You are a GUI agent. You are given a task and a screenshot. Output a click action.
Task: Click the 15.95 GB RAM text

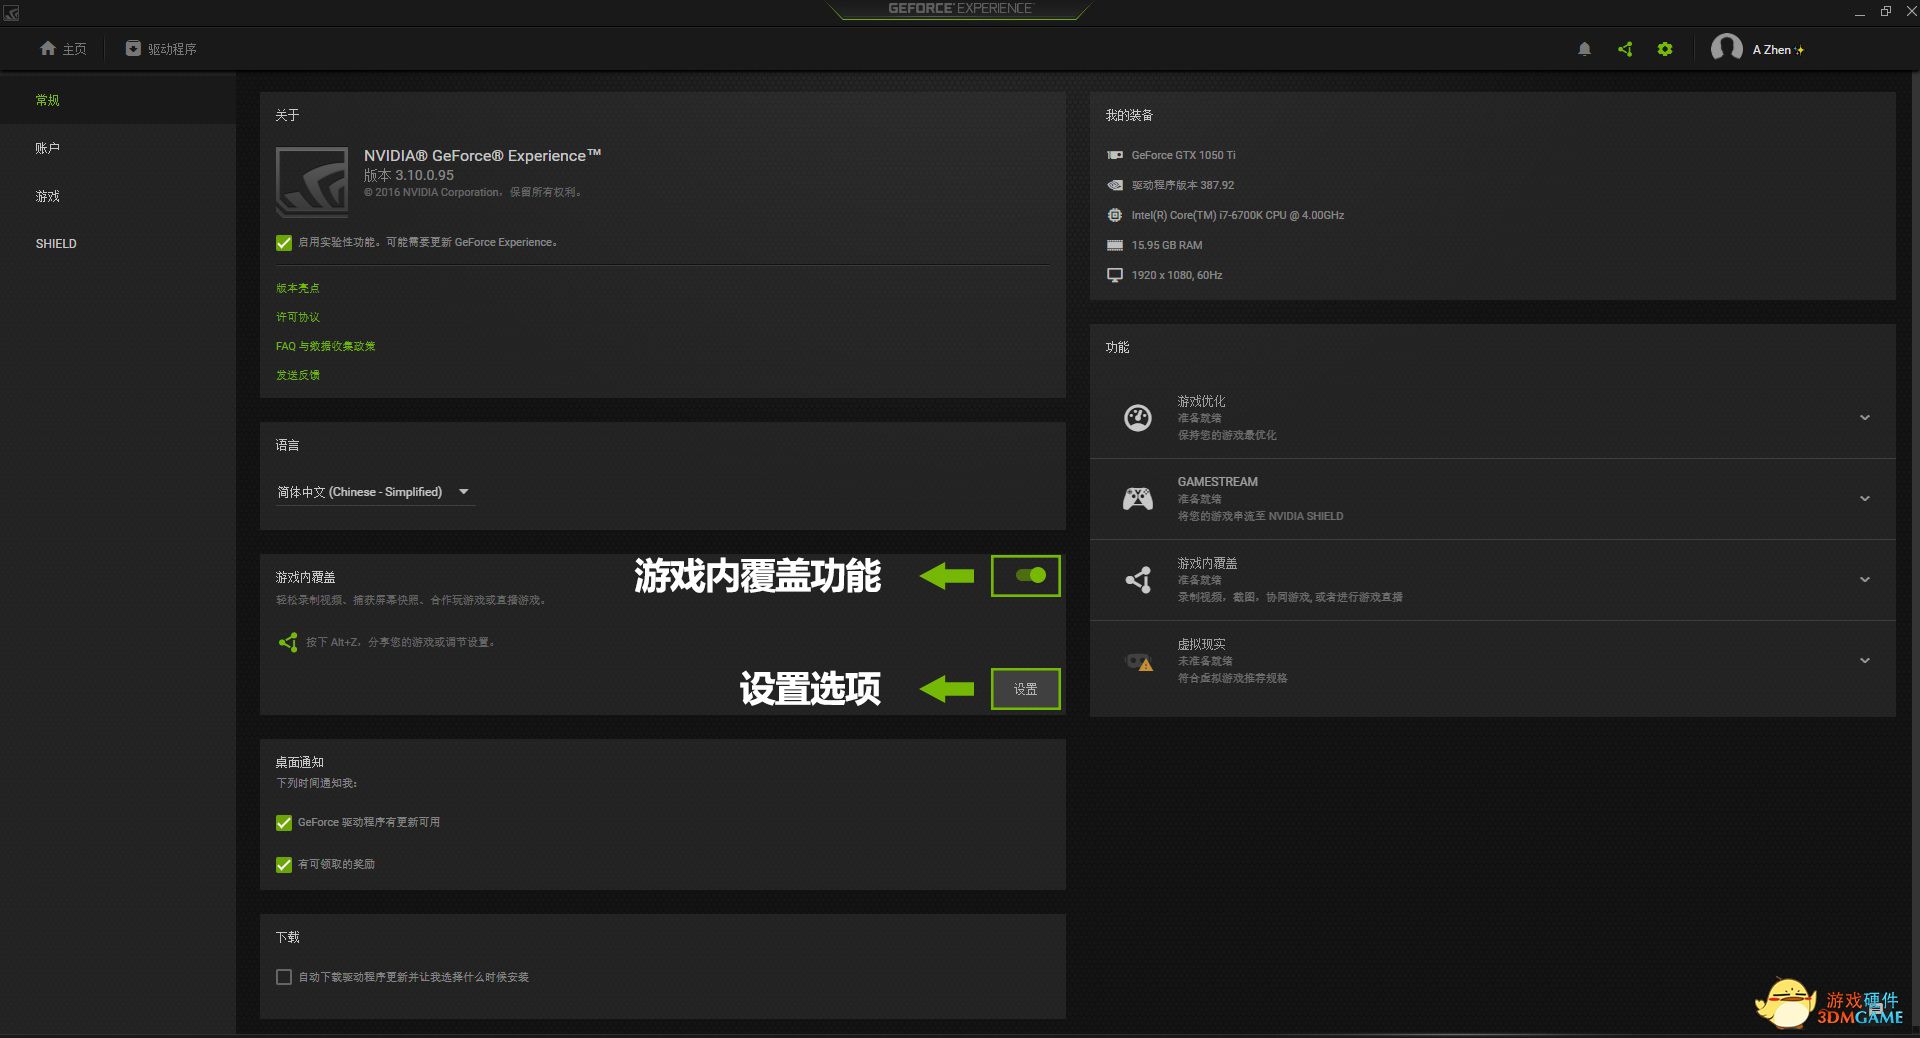pyautogui.click(x=1167, y=245)
